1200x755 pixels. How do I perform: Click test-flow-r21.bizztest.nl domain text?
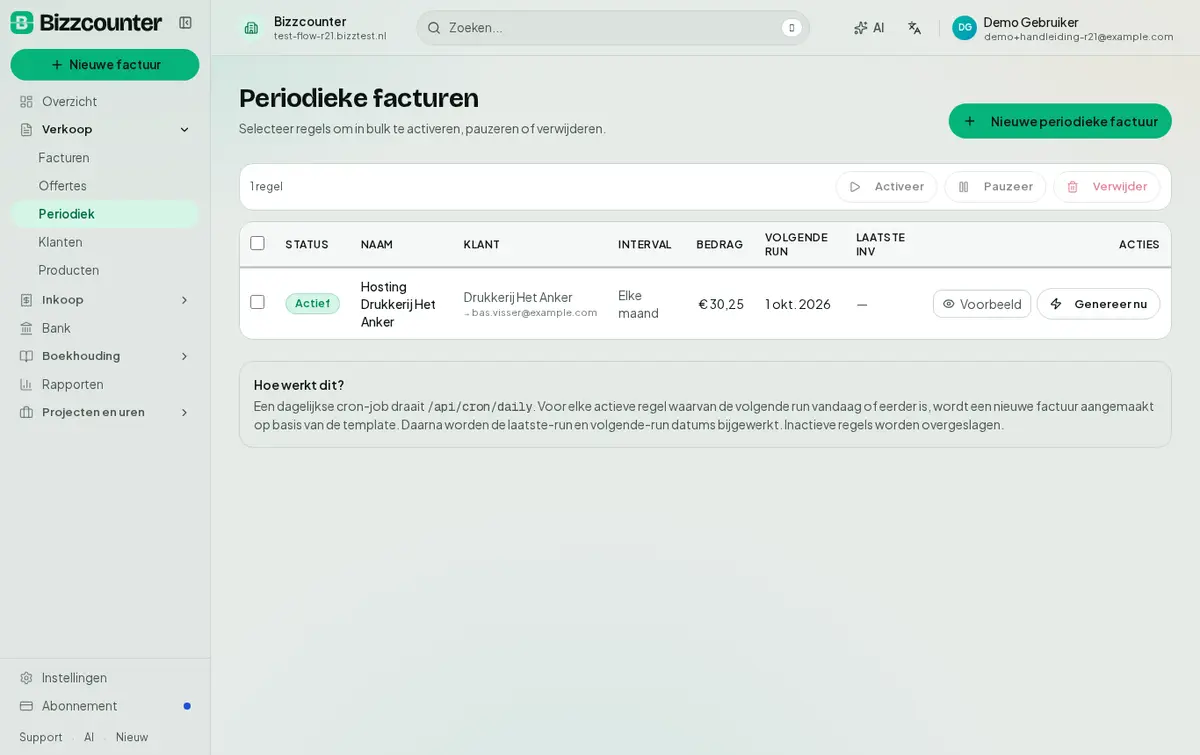[x=330, y=36]
